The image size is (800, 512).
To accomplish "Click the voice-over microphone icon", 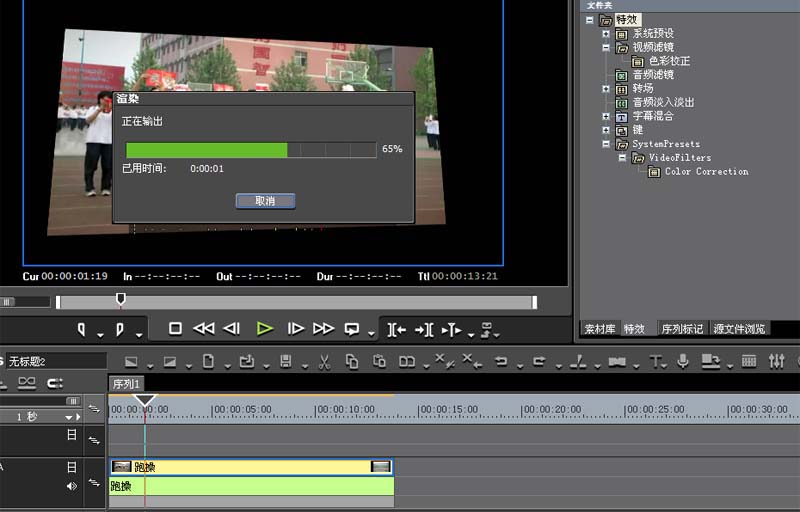I will pos(683,361).
